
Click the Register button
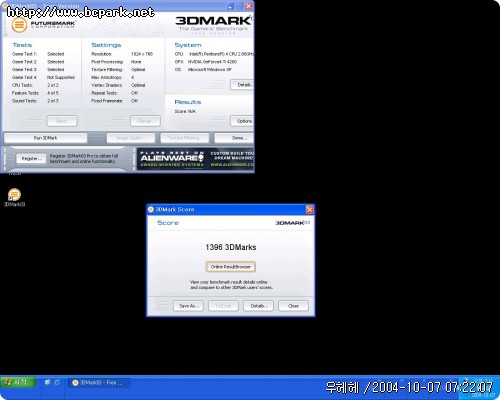pos(31,158)
